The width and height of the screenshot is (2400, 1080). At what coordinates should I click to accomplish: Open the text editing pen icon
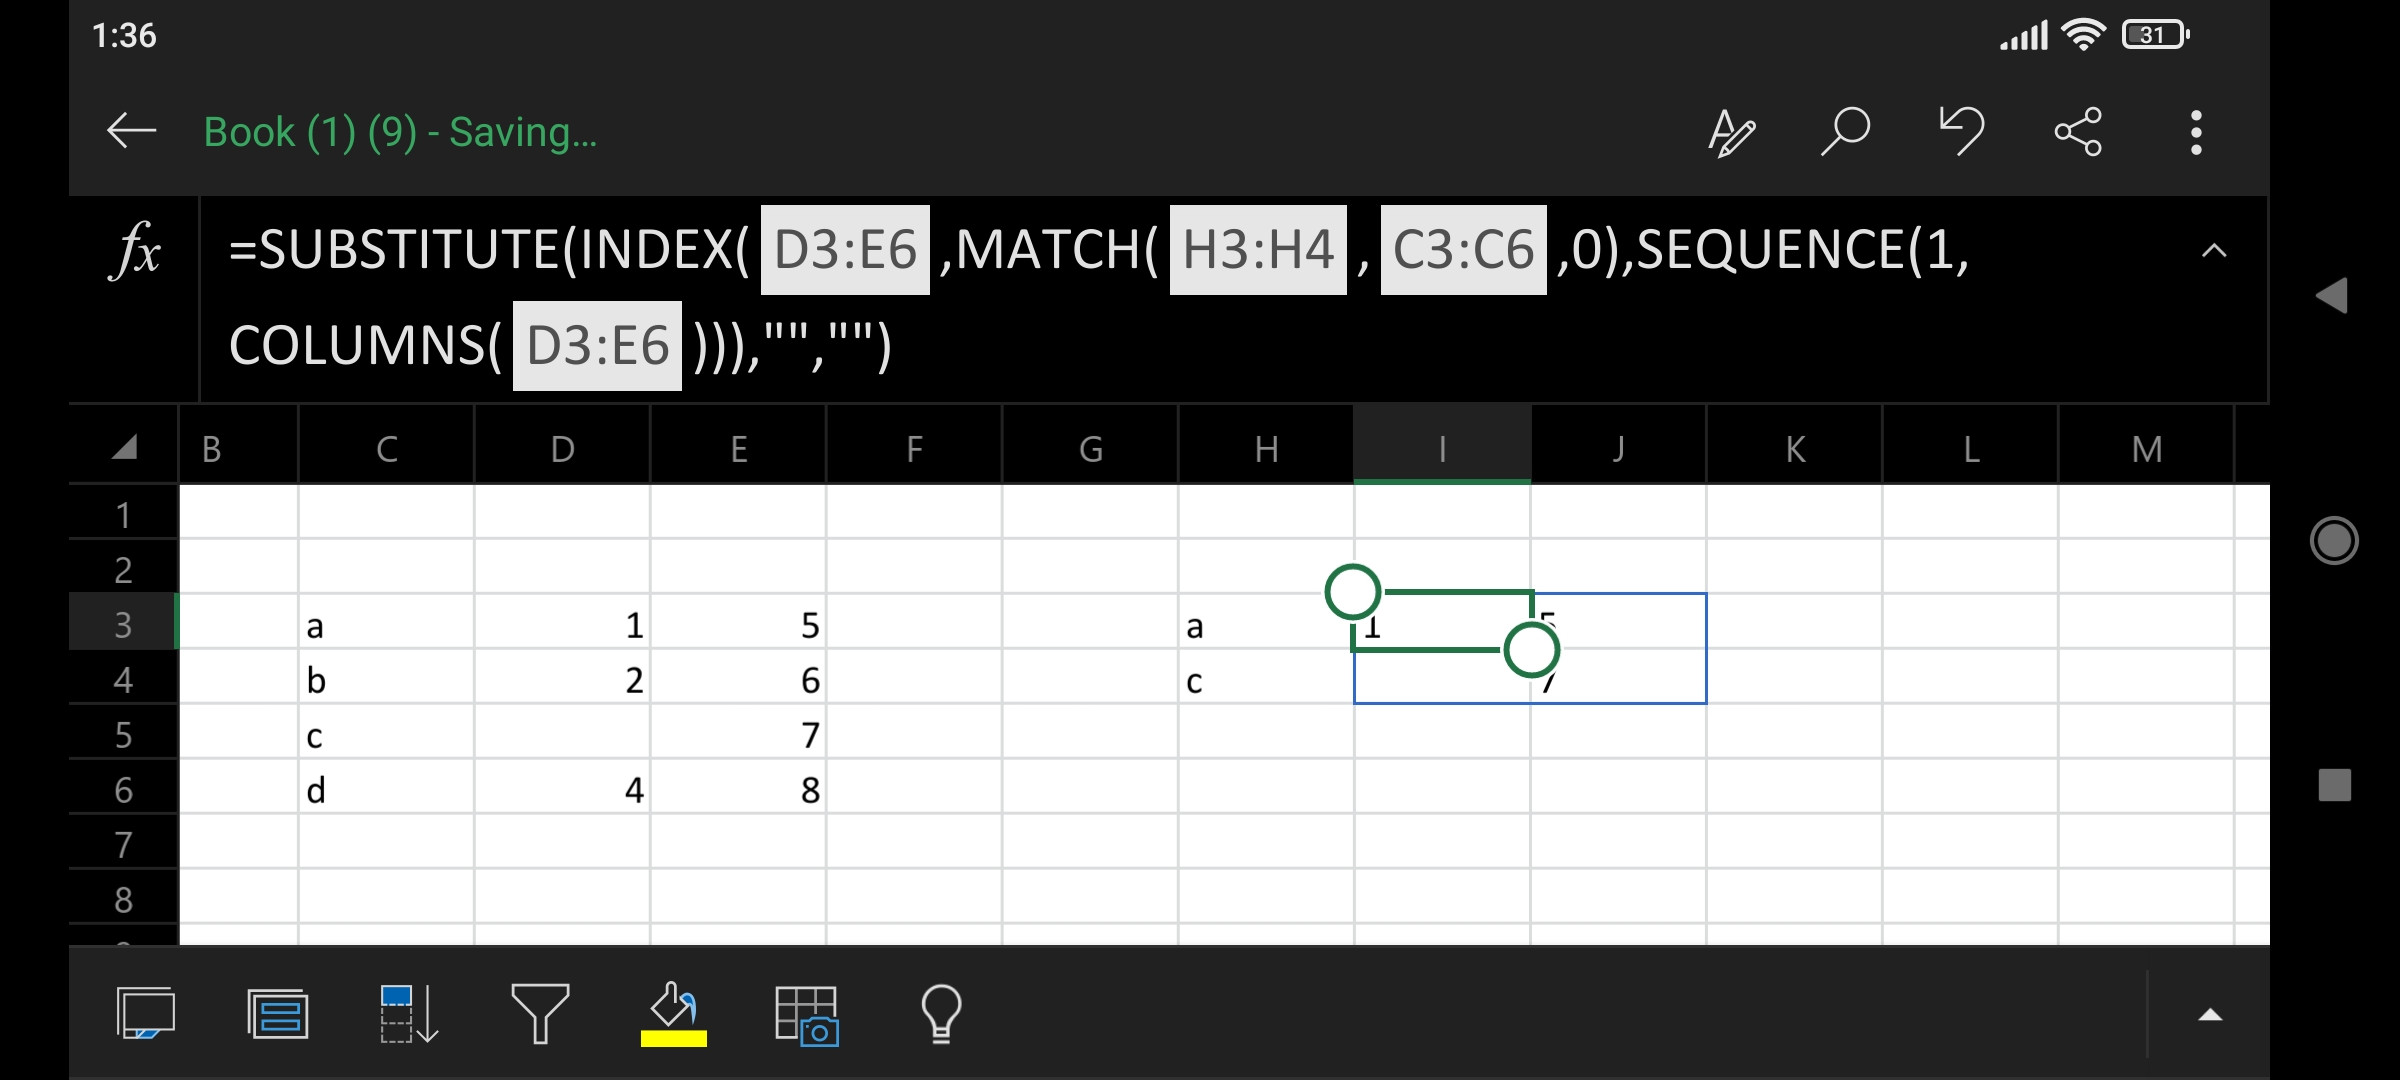(x=1731, y=132)
